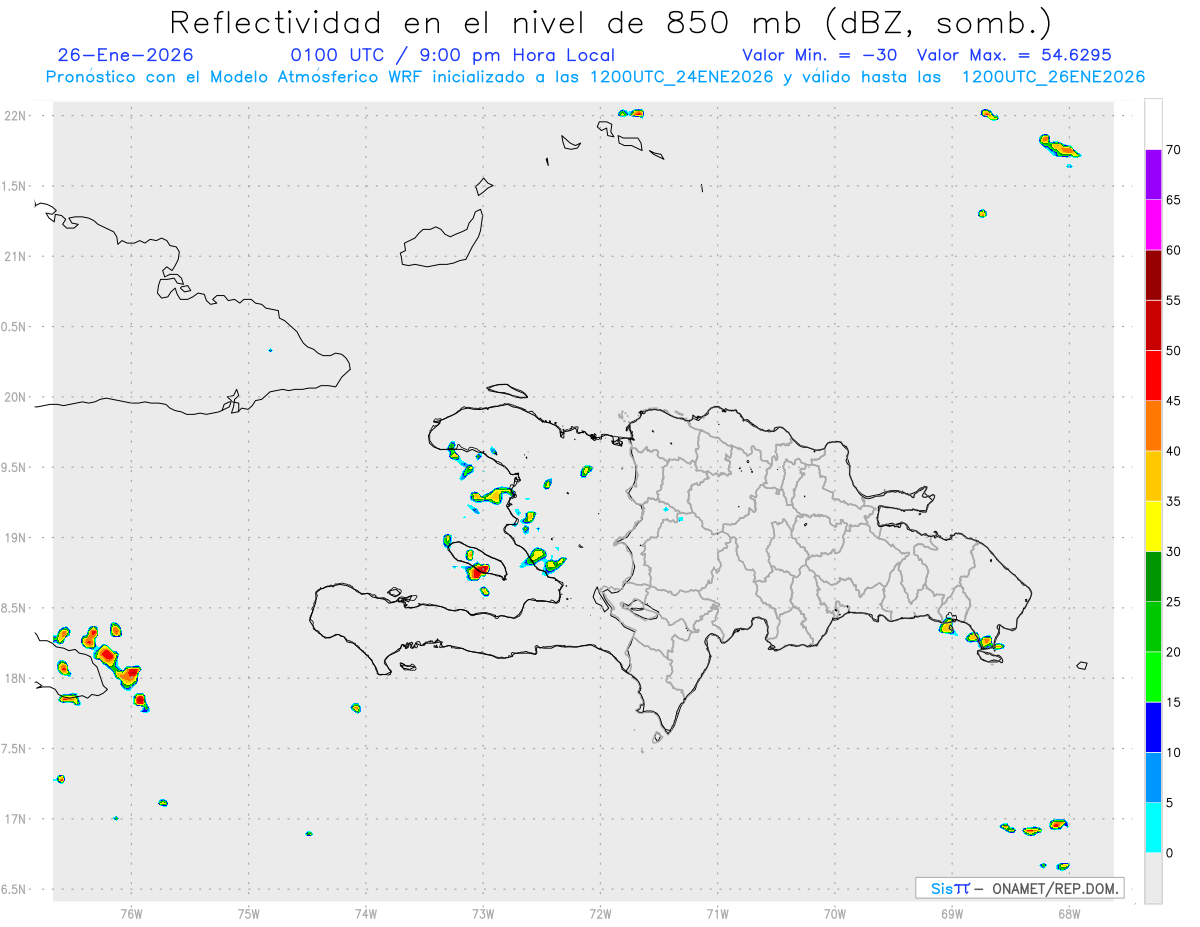The height and width of the screenshot is (927, 1200).
Task: Click the 'Pronóstico con el Modelo Atmosférico WRF' line
Action: [x=595, y=77]
